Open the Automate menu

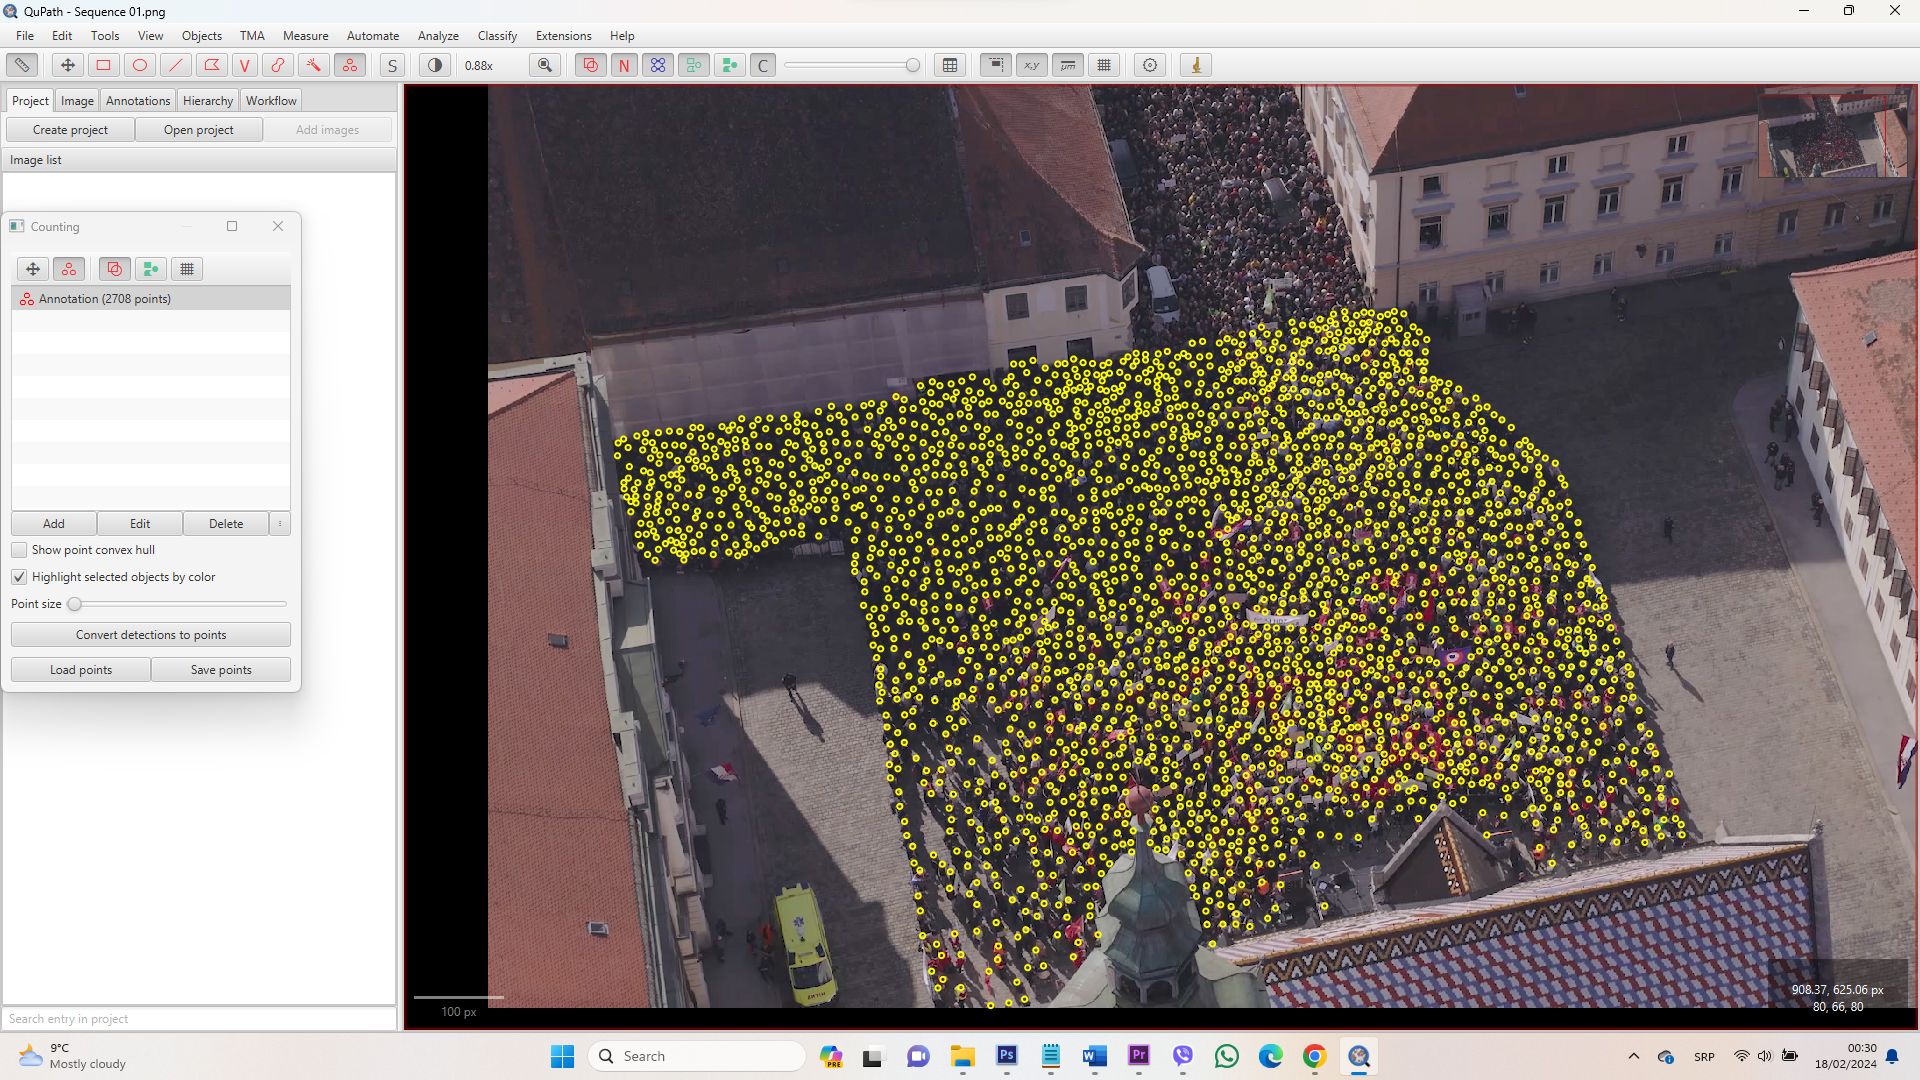(372, 35)
